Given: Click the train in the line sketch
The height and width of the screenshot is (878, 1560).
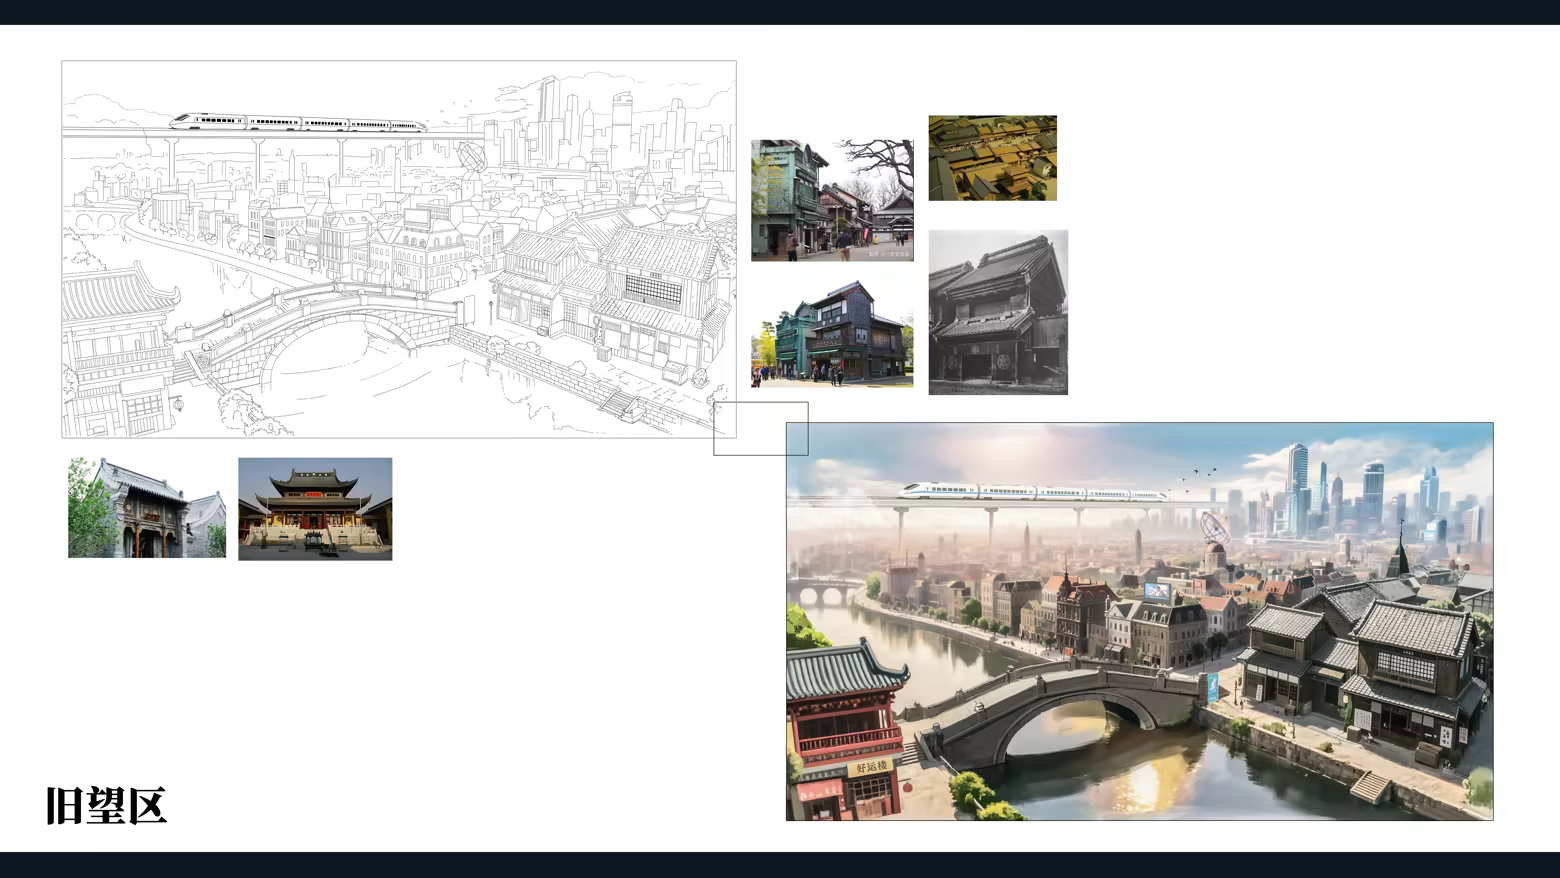Looking at the screenshot, I should point(297,122).
